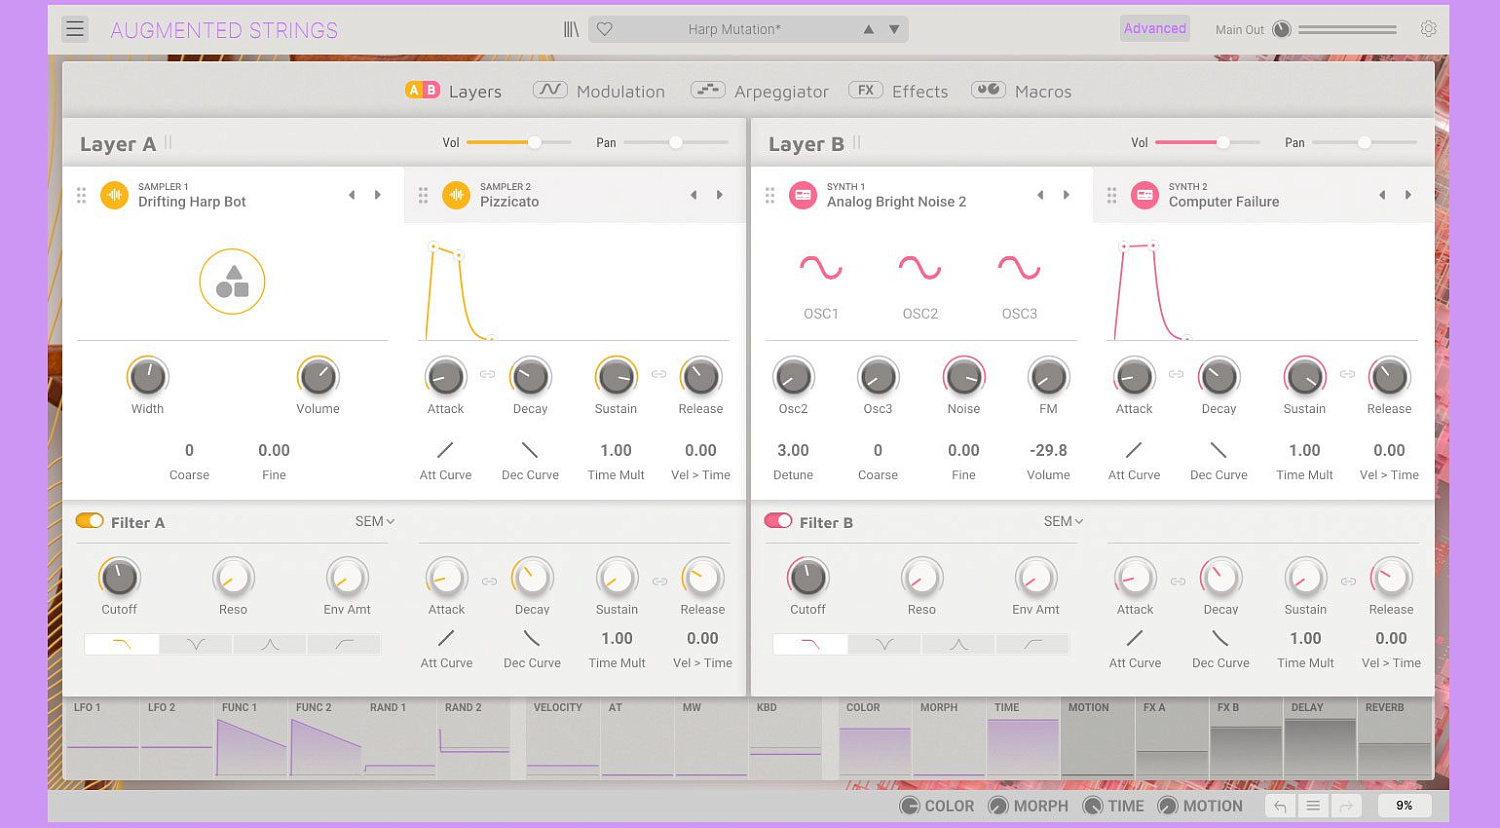
Task: Select Filter A notch filter shape
Action: point(196,644)
